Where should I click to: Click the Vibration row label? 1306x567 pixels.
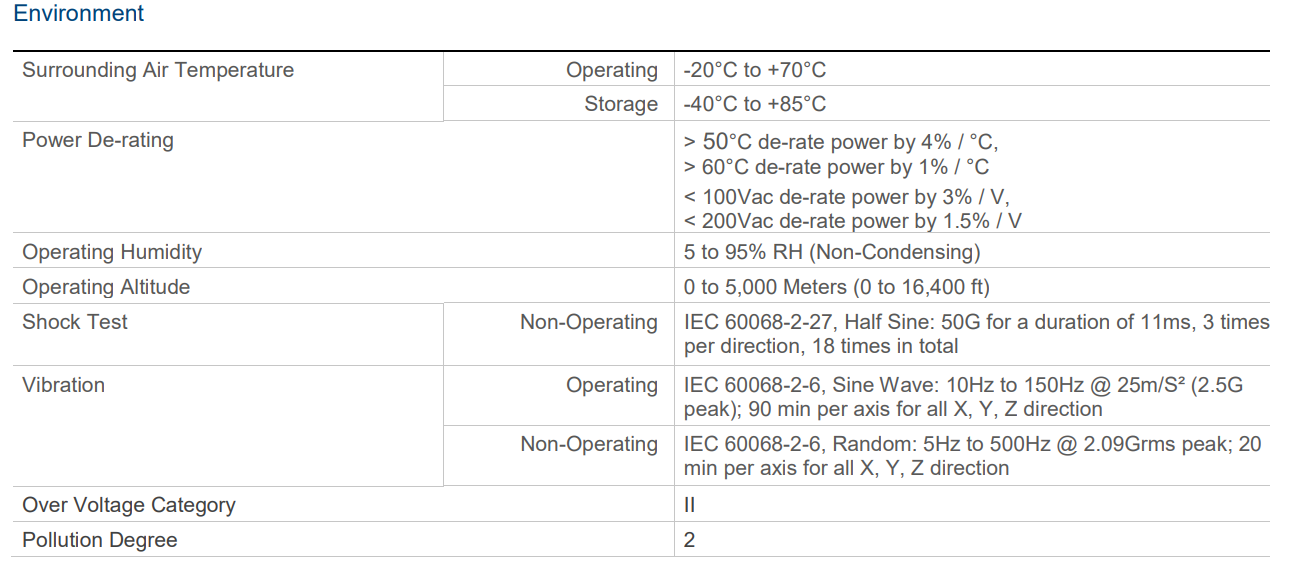click(x=63, y=385)
